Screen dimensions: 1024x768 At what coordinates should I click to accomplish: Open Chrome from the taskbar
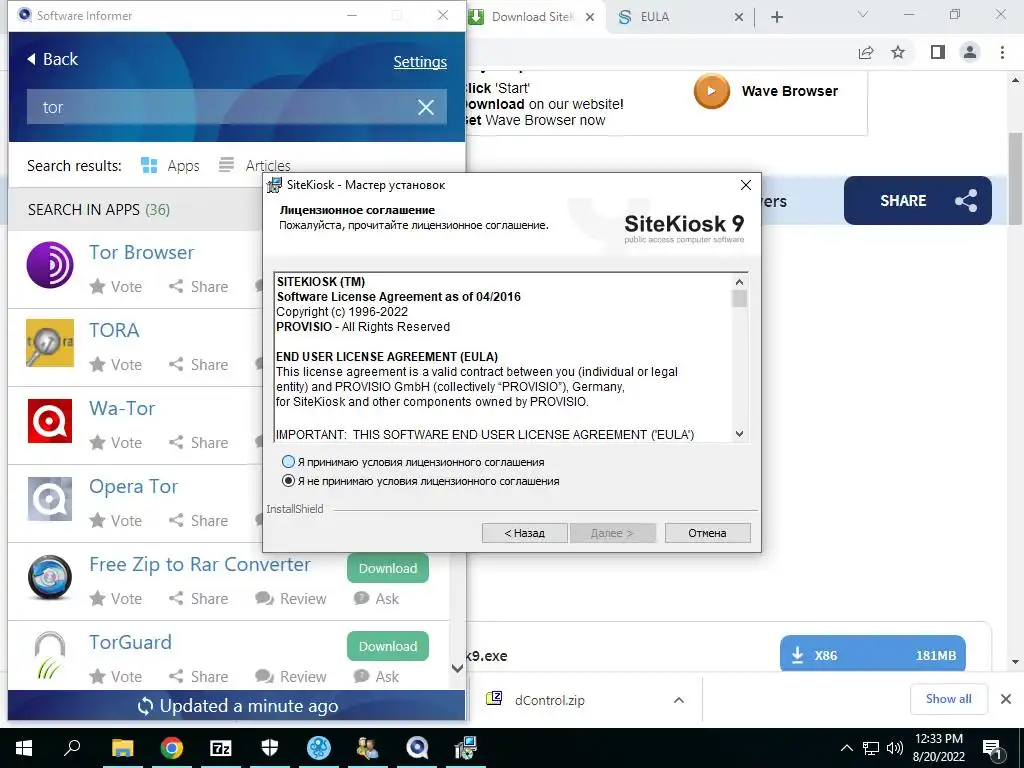pos(171,748)
